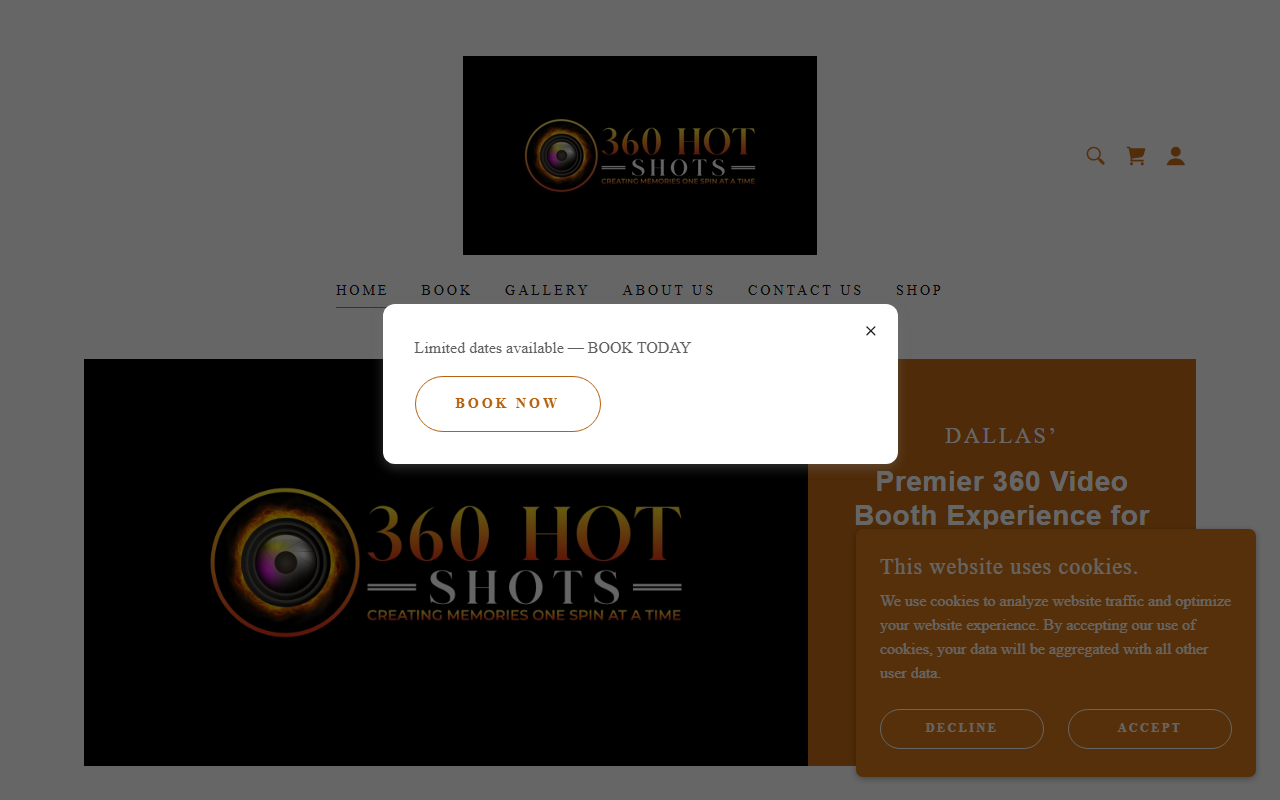Viewport: 1280px width, 800px height.
Task: Click the large 360 Hot Shots hero image
Action: (x=446, y=562)
